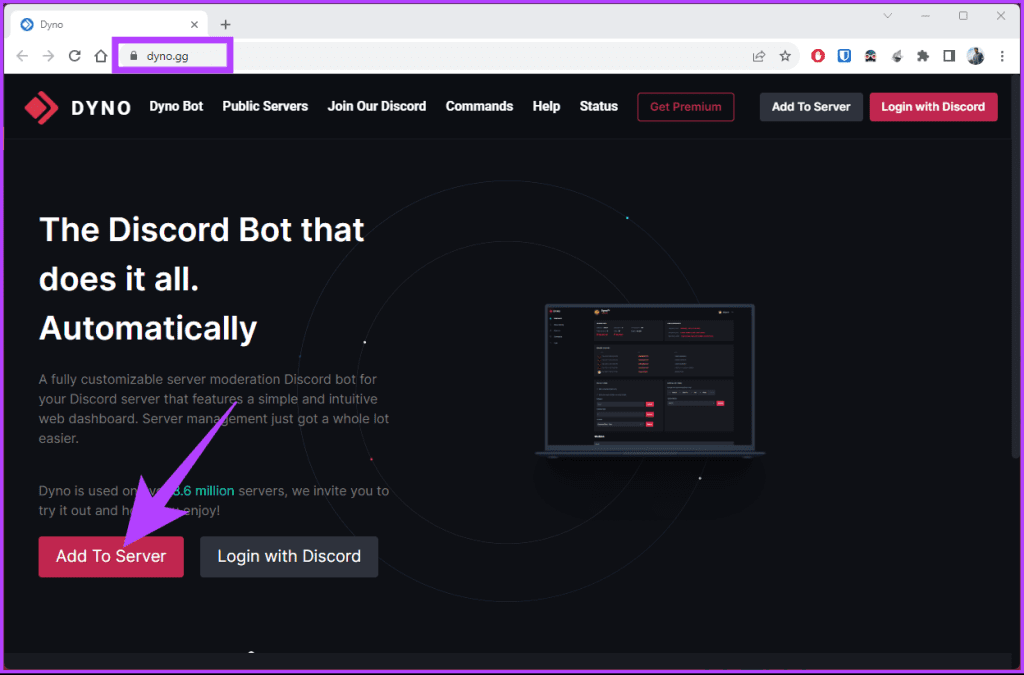
Task: Click the 3.6 million servers link
Action: [x=203, y=490]
